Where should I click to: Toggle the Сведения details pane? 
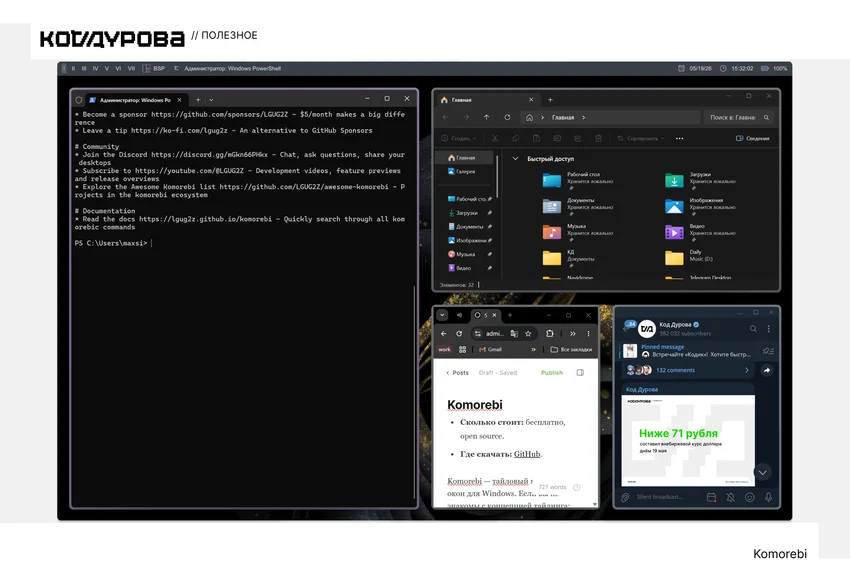752,138
